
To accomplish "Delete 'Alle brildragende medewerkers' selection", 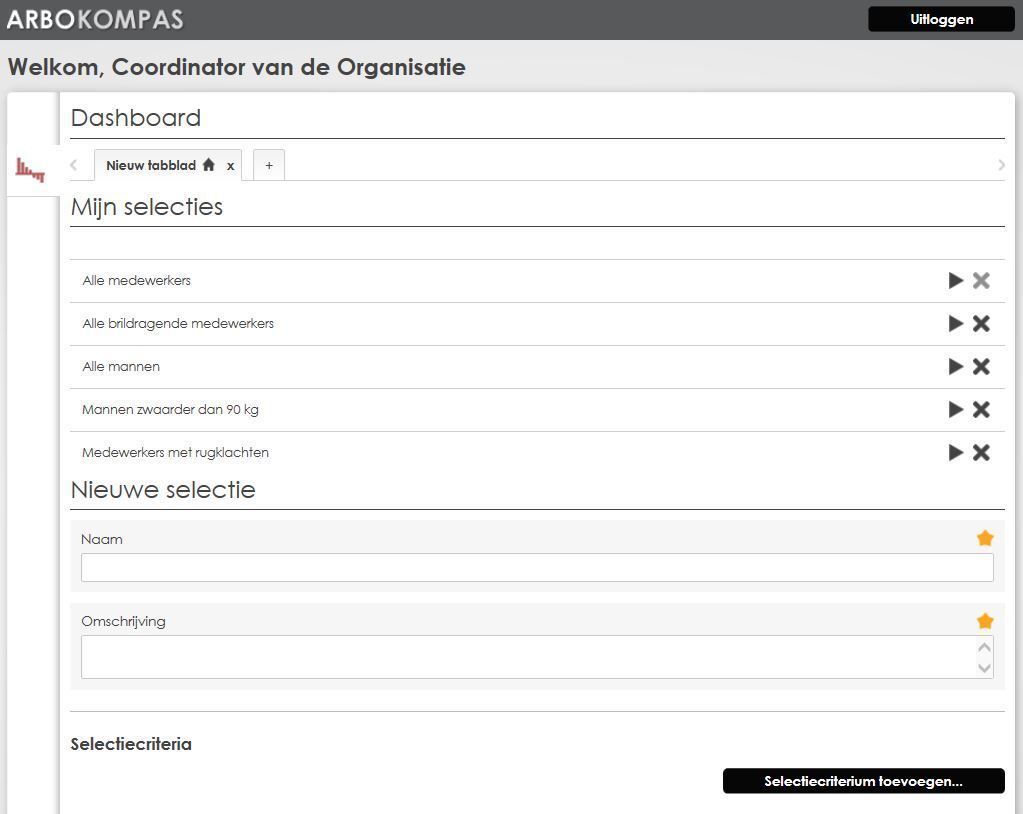I will (981, 324).
